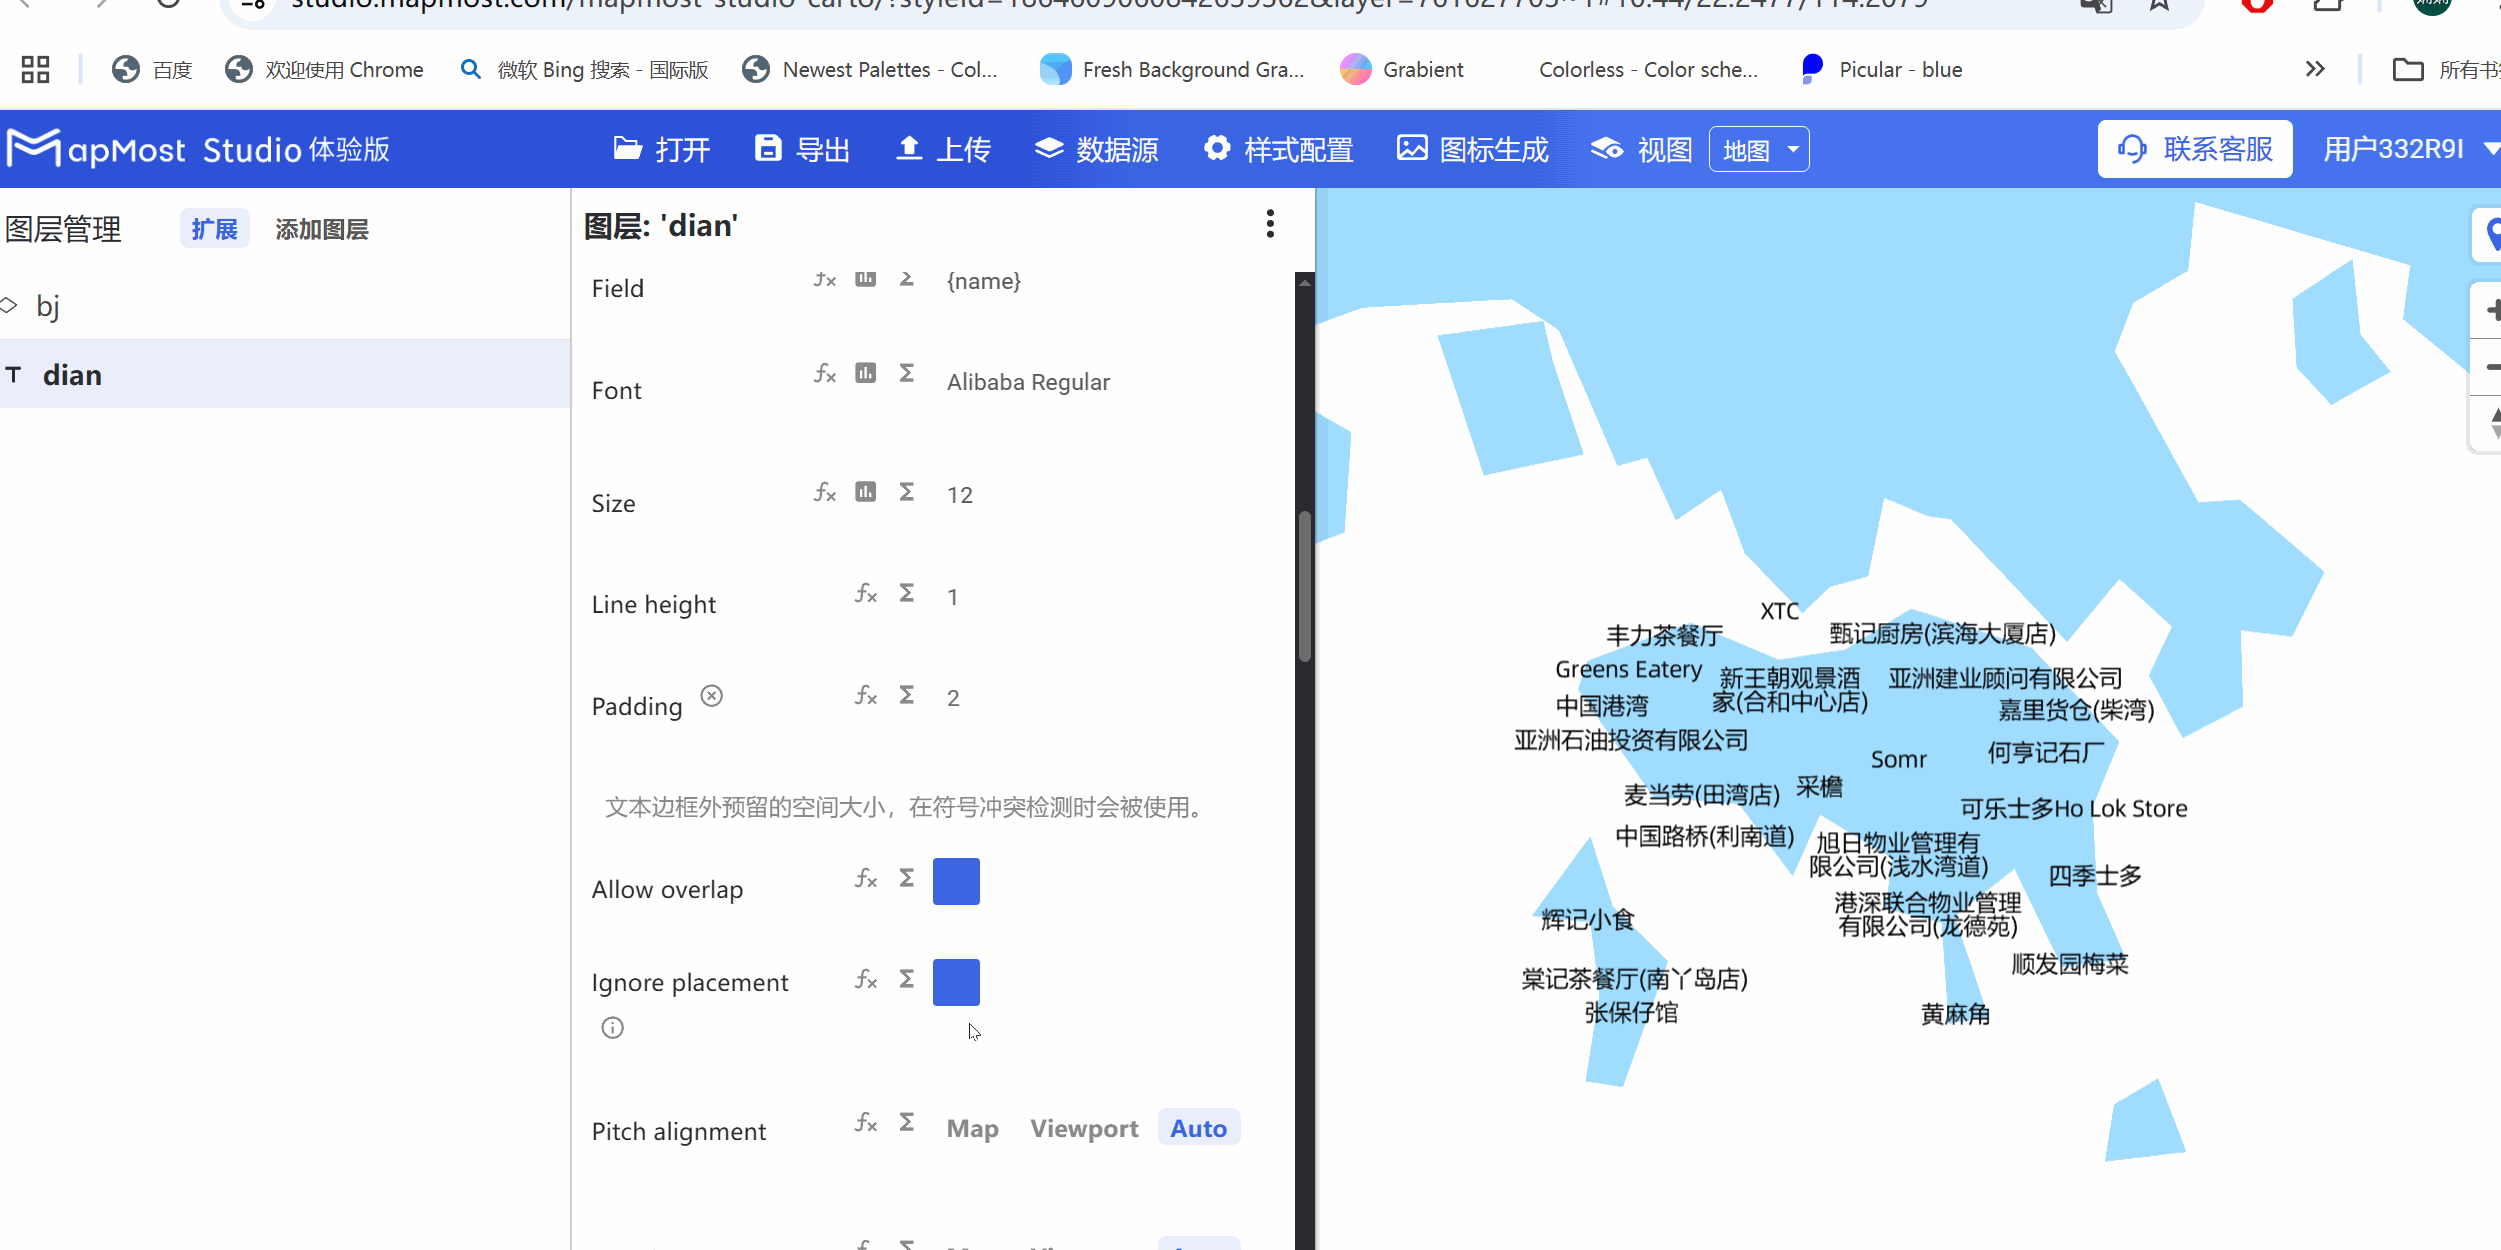Click the 上传 upload icon
The width and height of the screenshot is (2501, 1250).
(908, 148)
